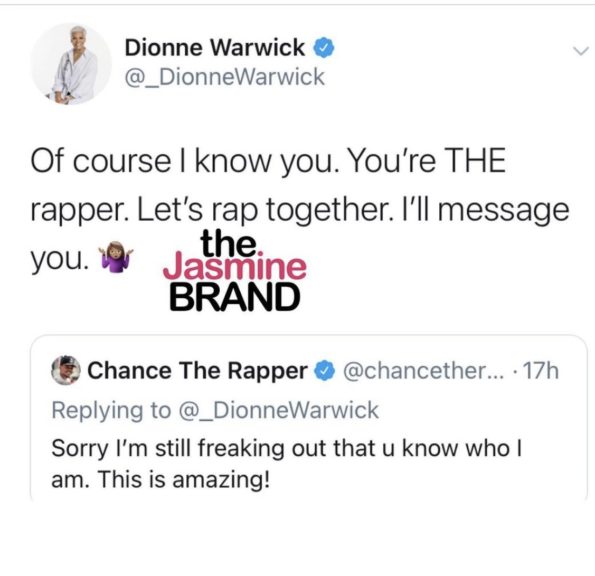Open Dionne Warwick's round profile photo
The height and width of the screenshot is (576, 595).
point(71,63)
